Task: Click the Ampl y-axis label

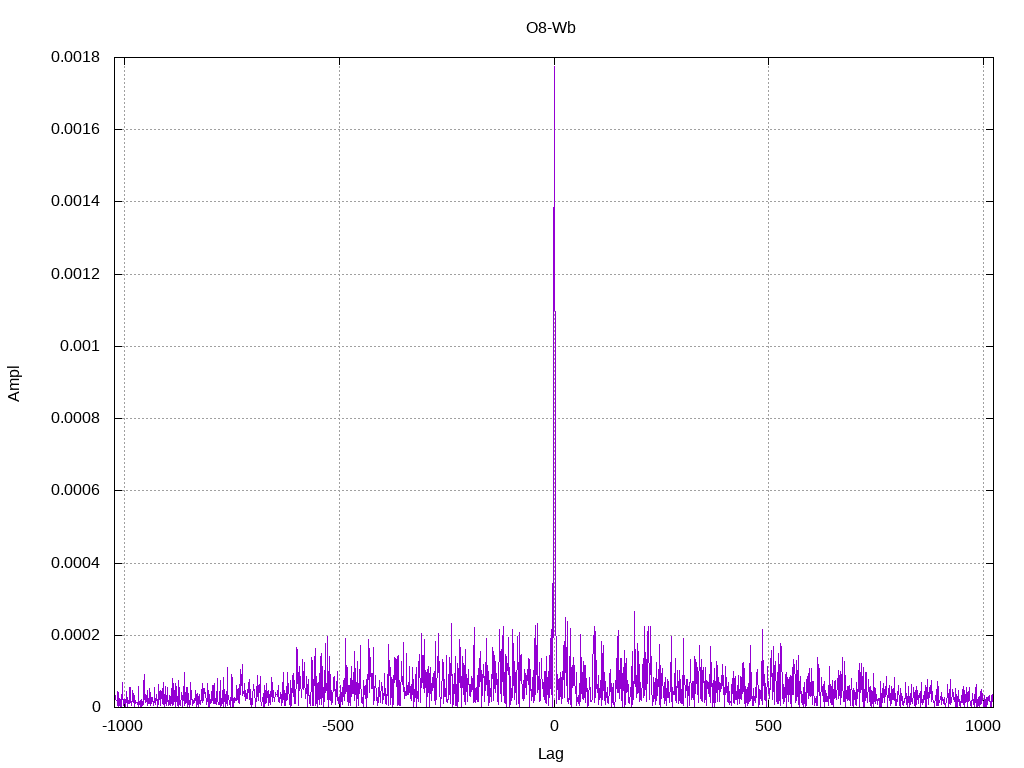Action: pos(14,383)
